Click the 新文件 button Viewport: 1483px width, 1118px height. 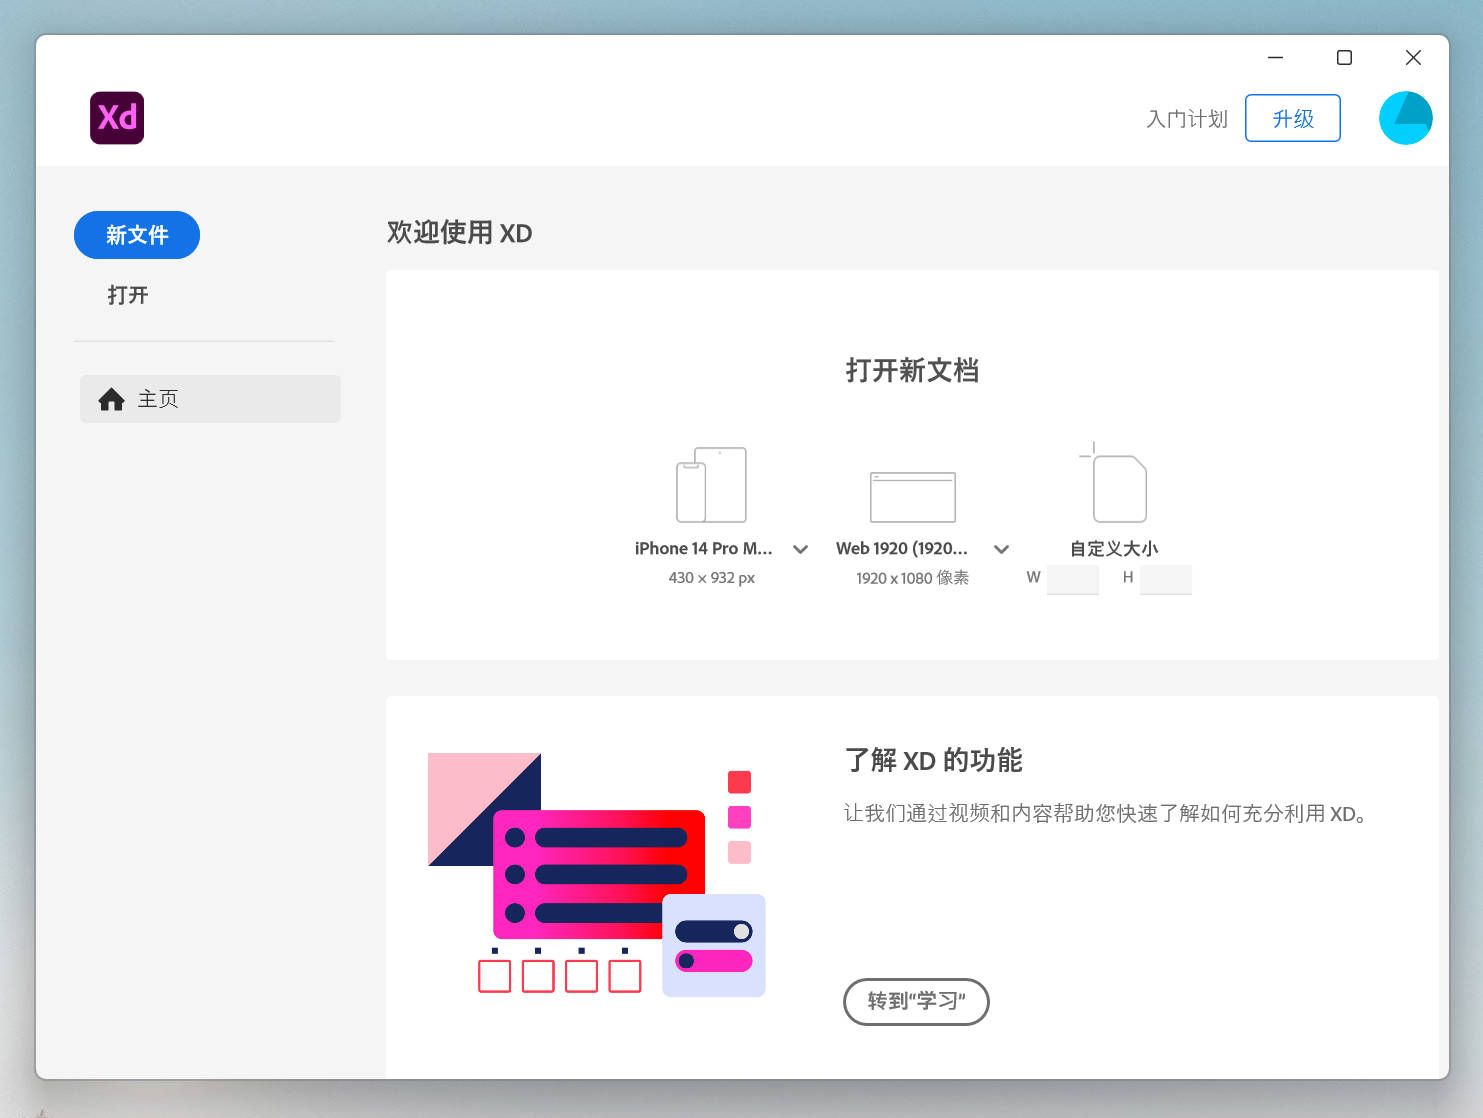tap(137, 235)
